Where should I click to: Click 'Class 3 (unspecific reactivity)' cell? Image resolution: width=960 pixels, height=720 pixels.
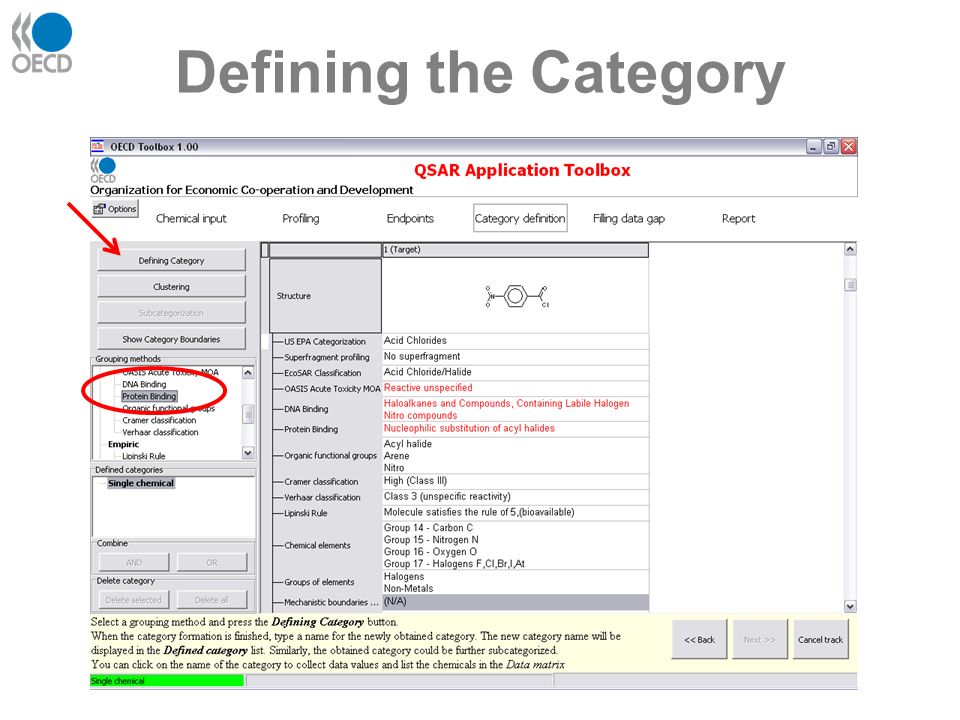point(515,497)
